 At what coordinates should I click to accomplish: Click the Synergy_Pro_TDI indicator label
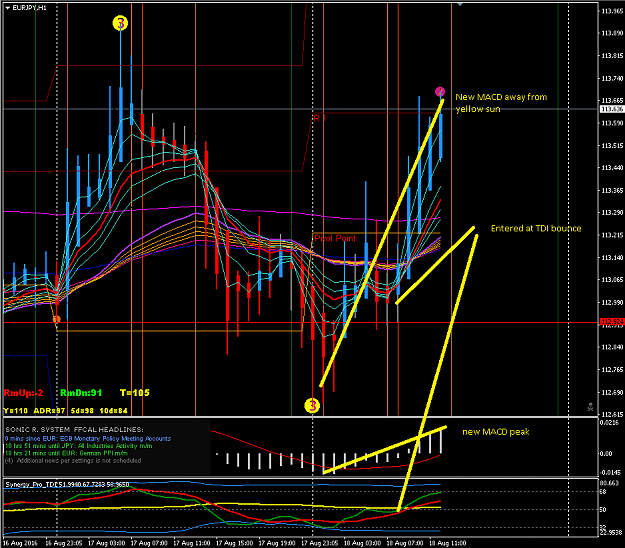click(x=67, y=485)
